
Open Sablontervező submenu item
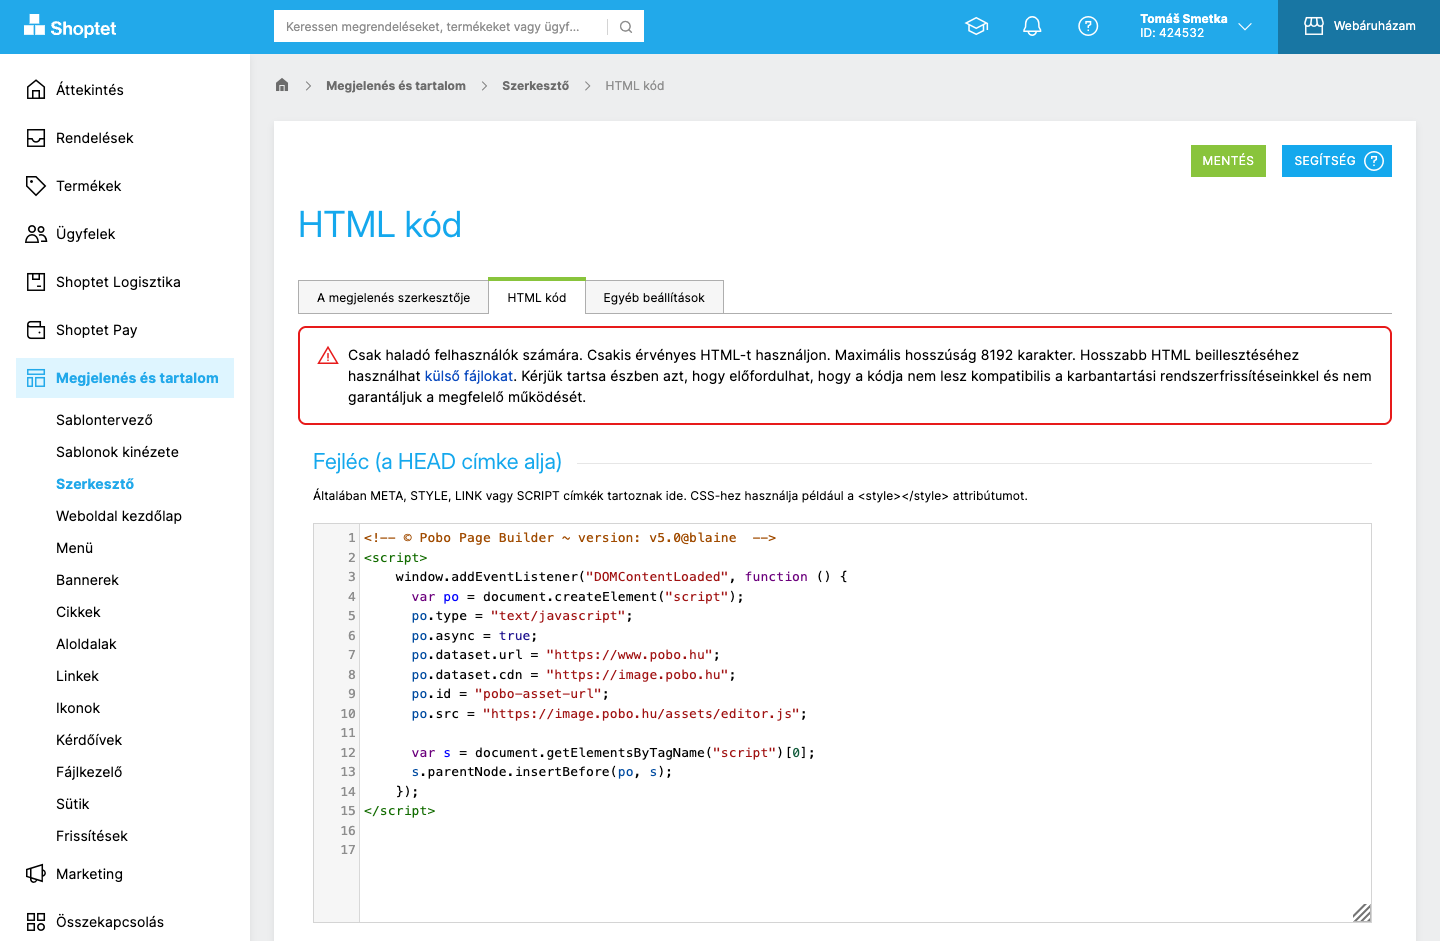click(x=104, y=420)
